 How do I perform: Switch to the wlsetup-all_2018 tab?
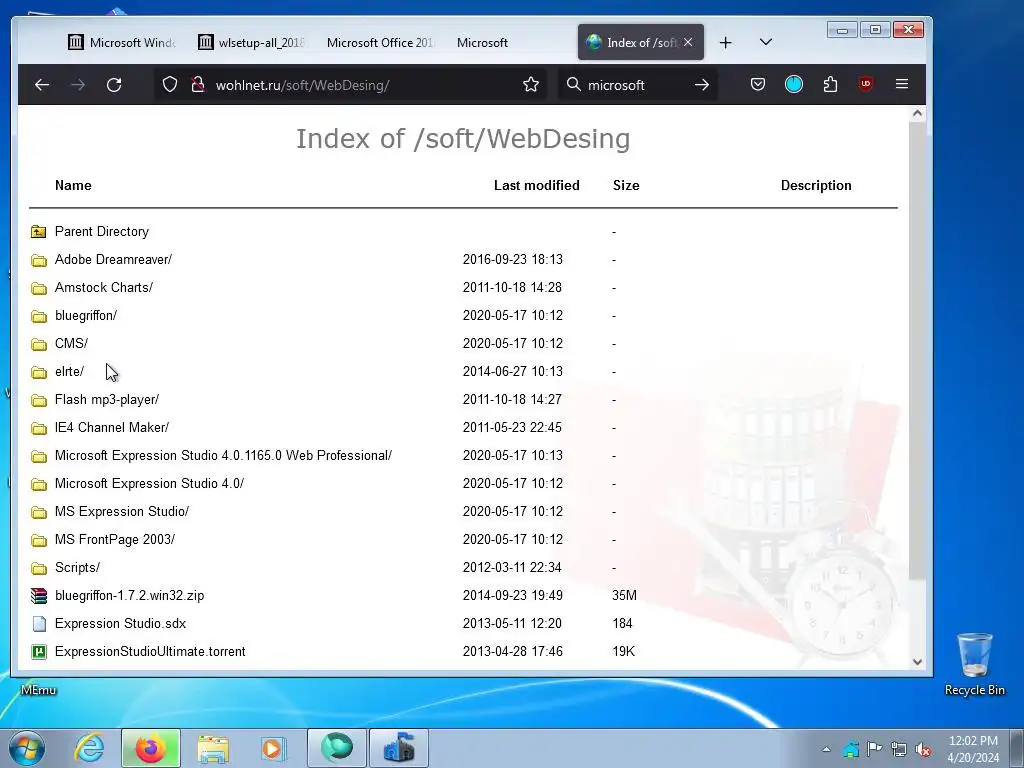point(252,42)
